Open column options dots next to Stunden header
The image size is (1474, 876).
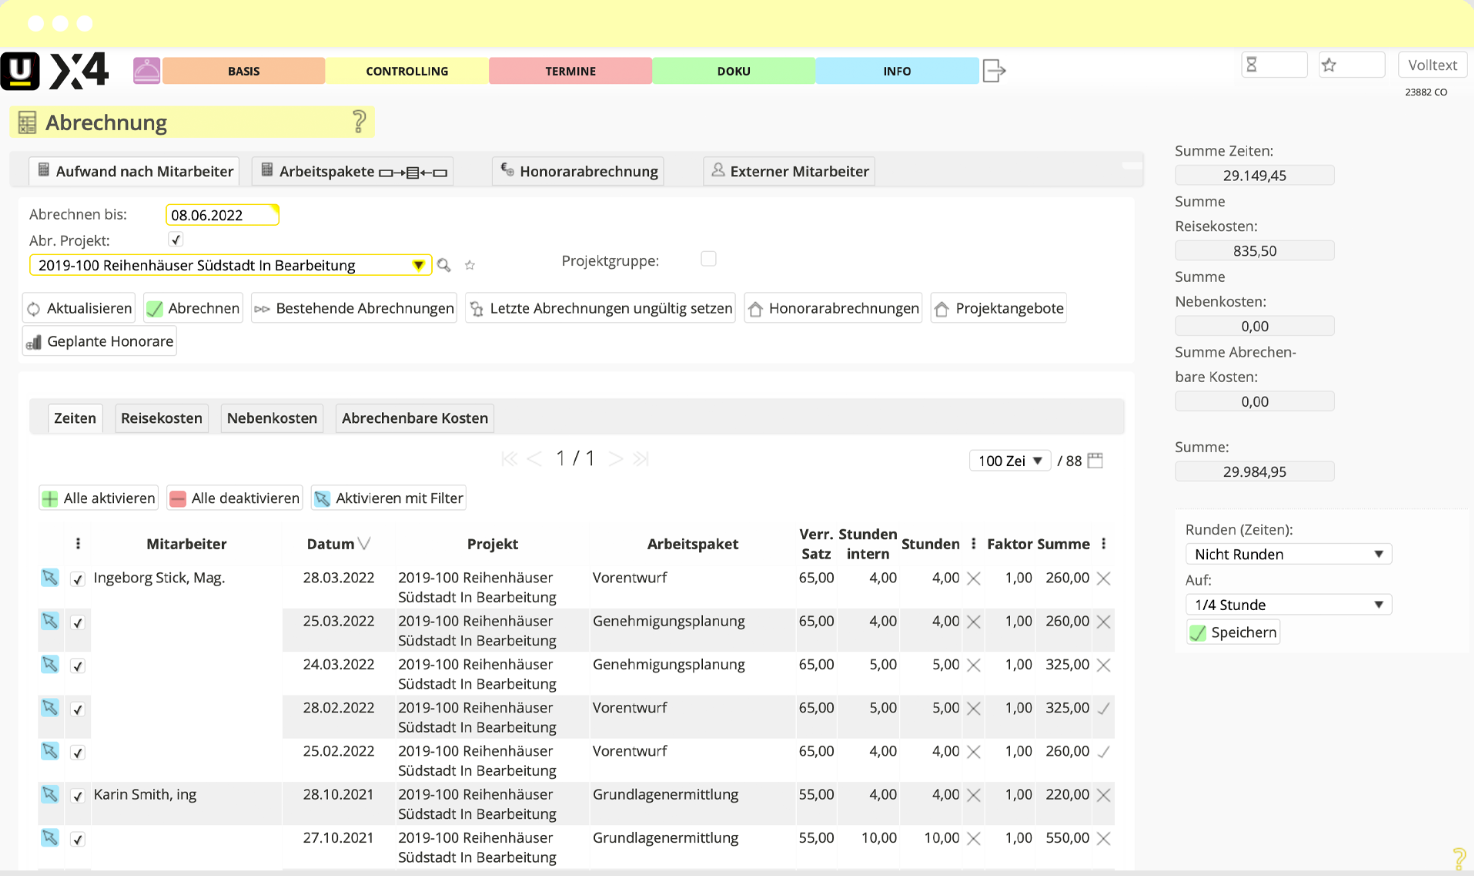coord(973,544)
